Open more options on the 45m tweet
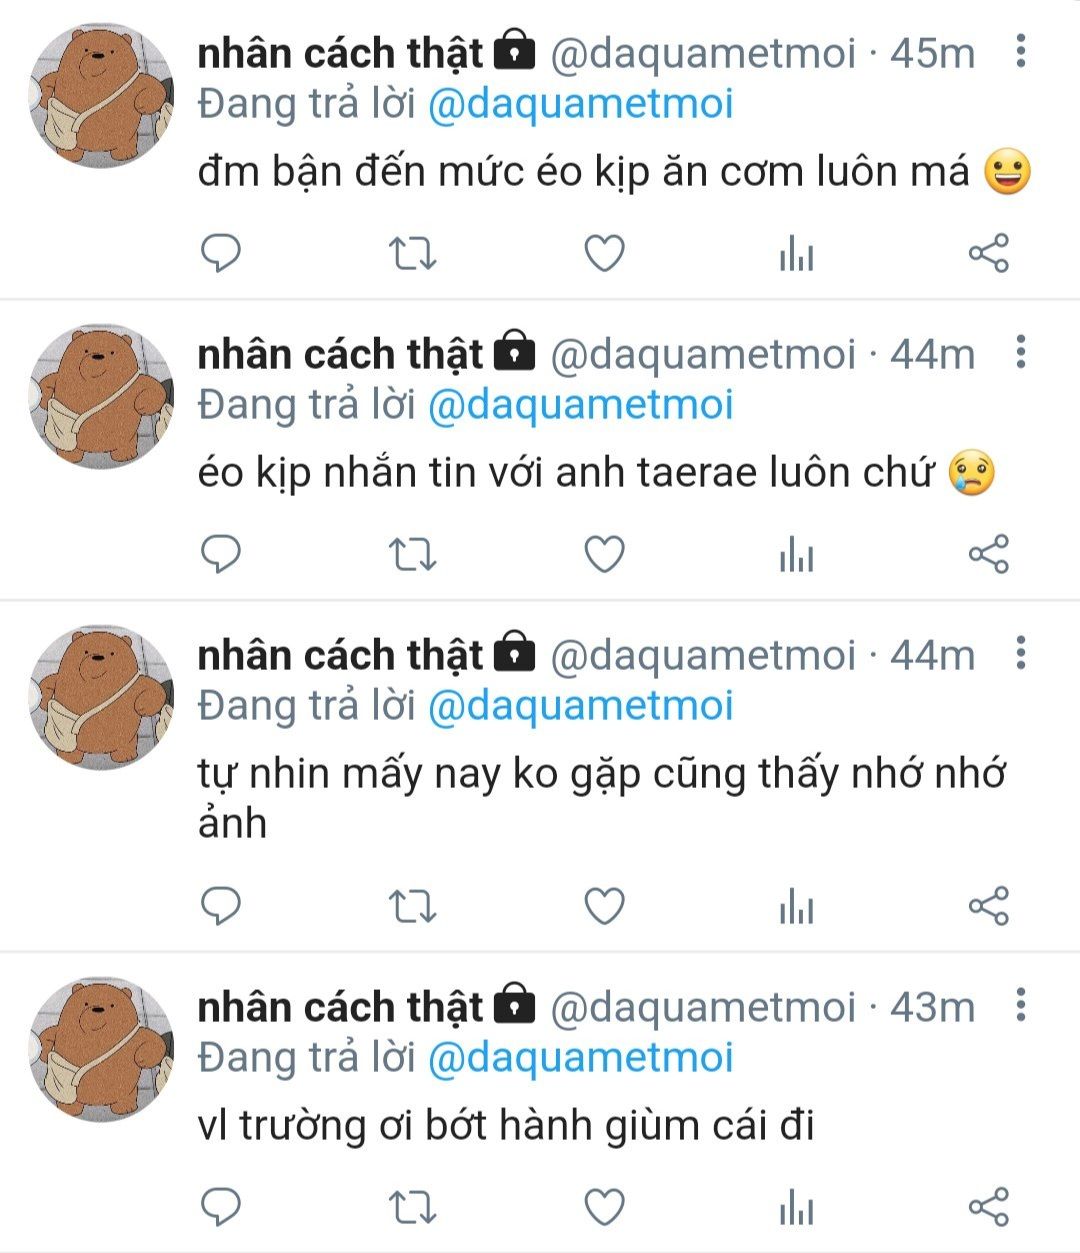The height and width of the screenshot is (1253, 1080). point(1020,50)
